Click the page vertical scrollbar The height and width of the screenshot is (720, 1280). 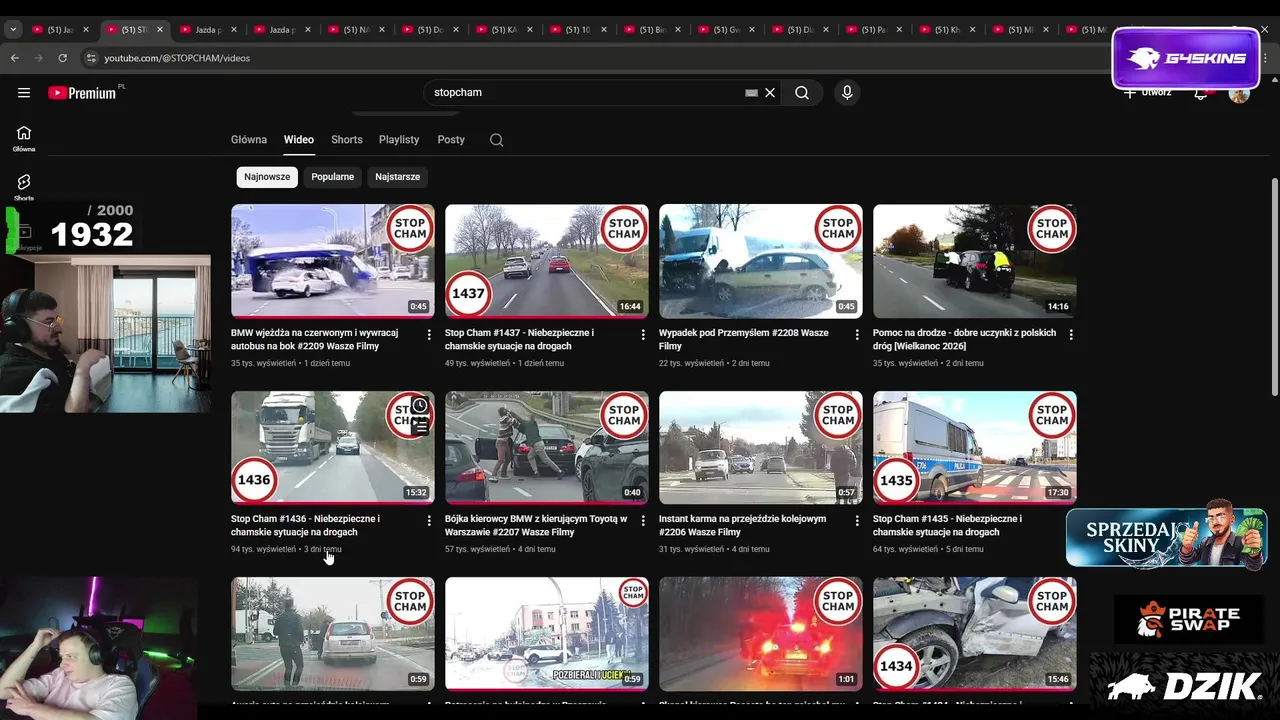tap(1274, 288)
